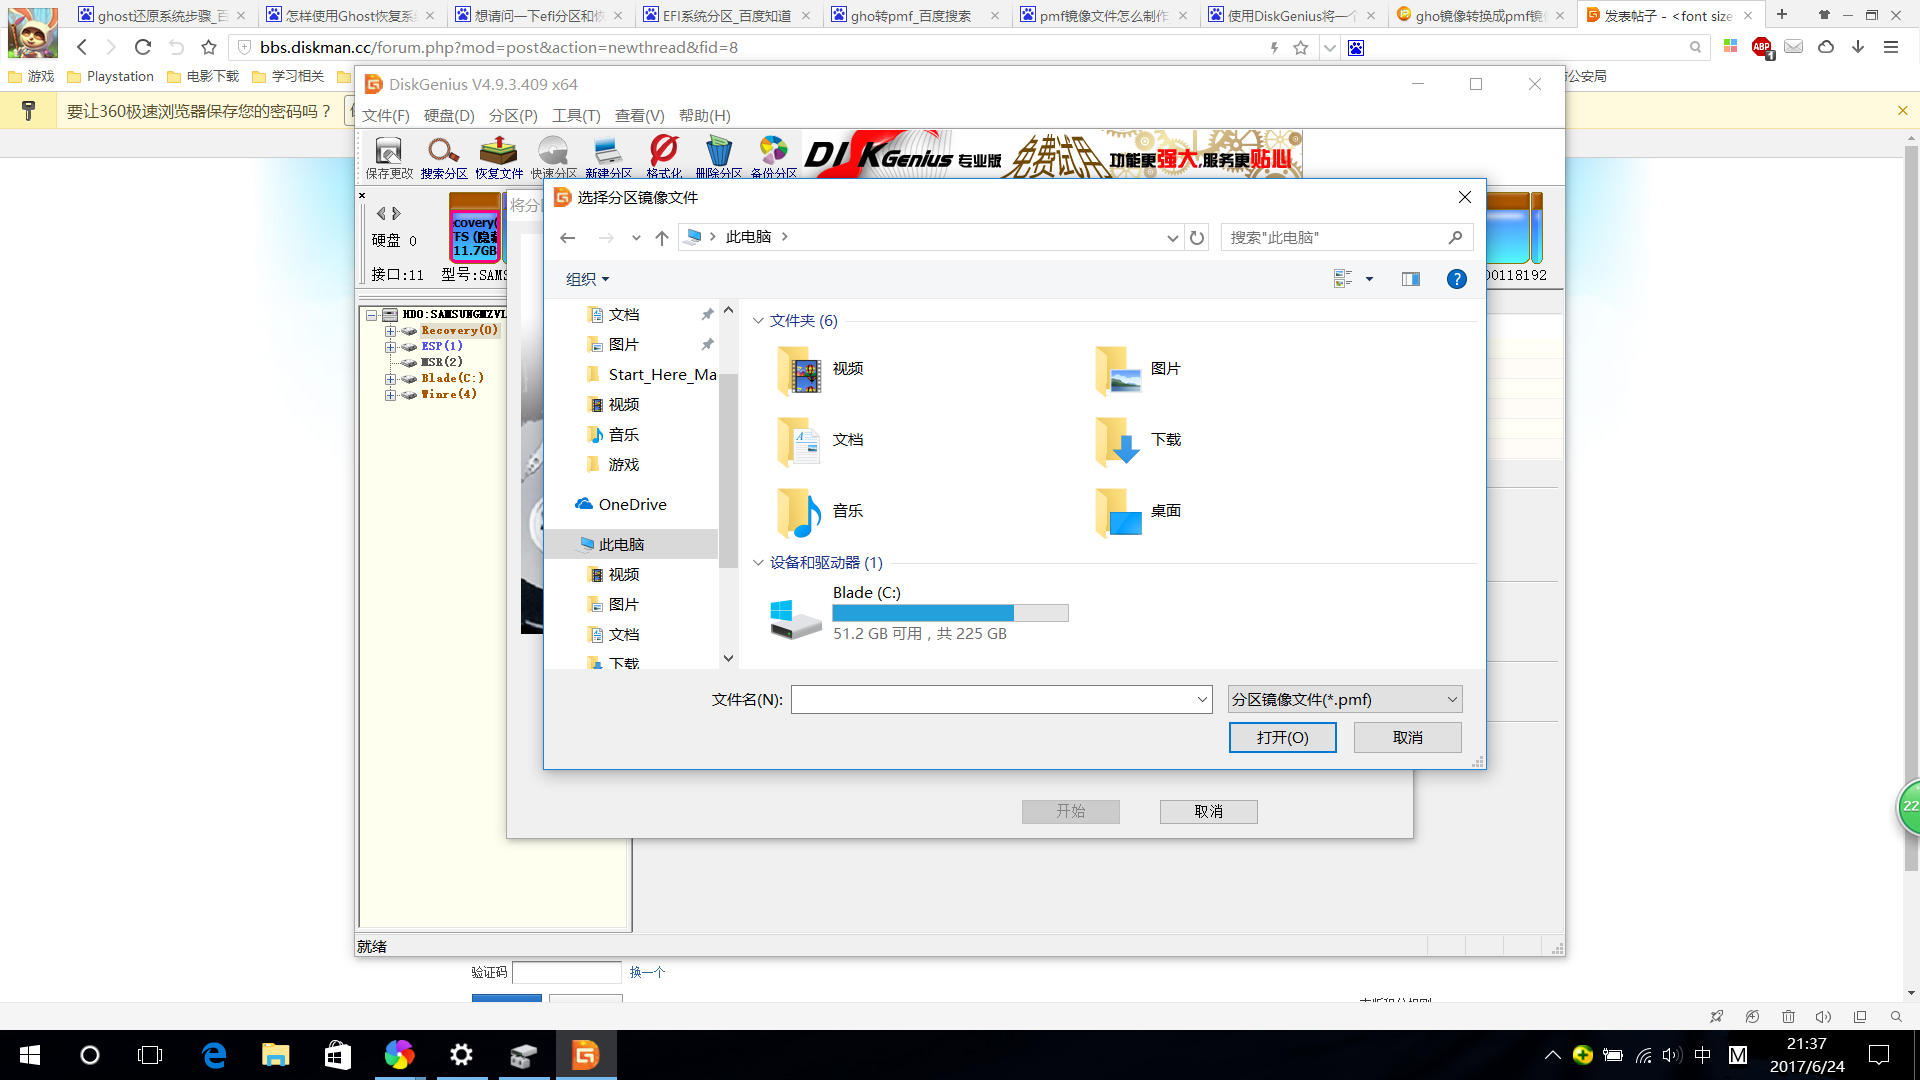This screenshot has height=1080, width=1920.
Task: Open the 帮助(H) menu in DiskGenius
Action: [x=705, y=116]
